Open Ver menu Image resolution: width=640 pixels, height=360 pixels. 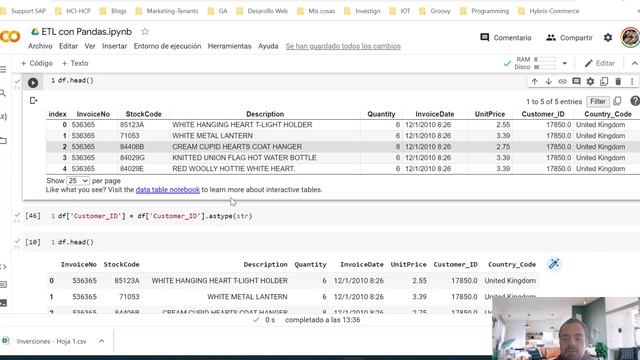[90, 46]
